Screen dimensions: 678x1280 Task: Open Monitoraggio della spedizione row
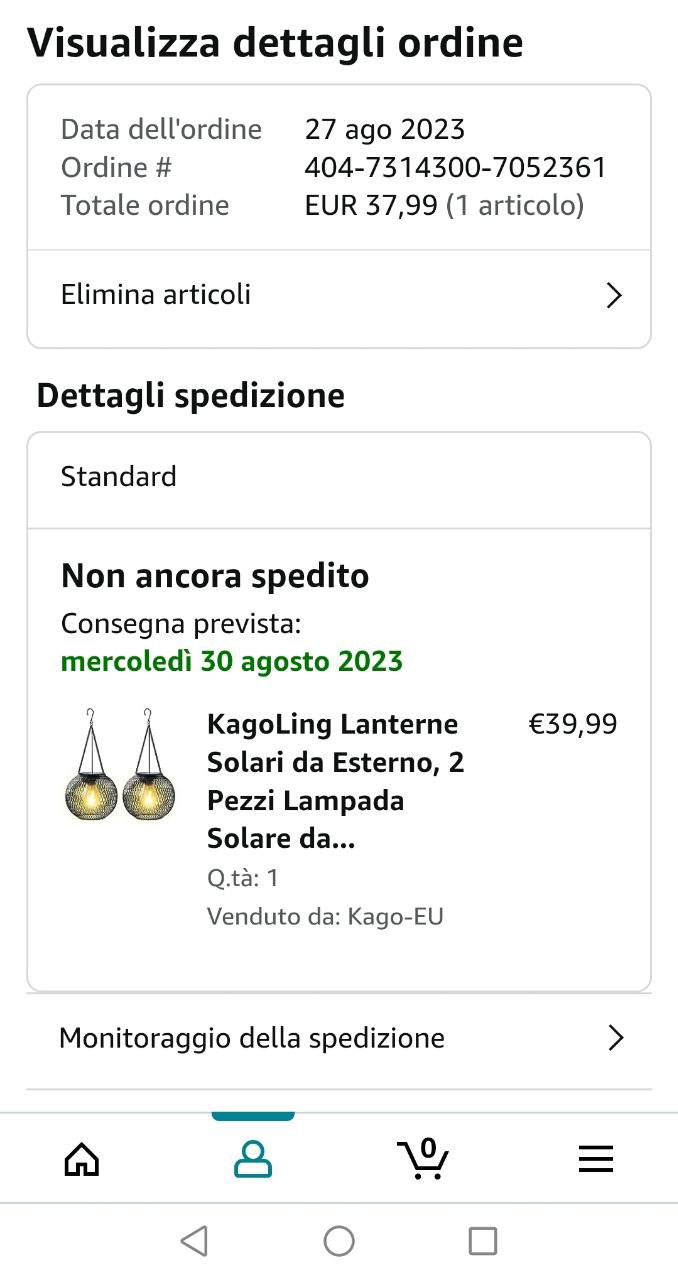pos(252,1038)
